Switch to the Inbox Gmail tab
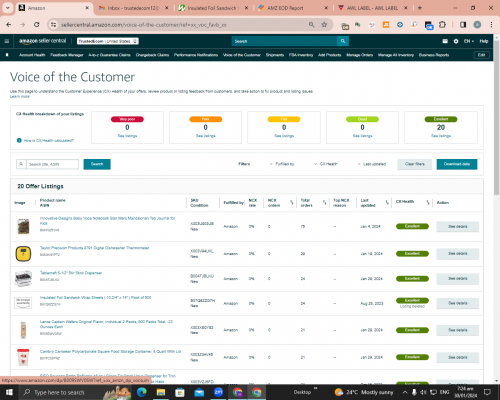This screenshot has height=400, width=500. (x=133, y=8)
